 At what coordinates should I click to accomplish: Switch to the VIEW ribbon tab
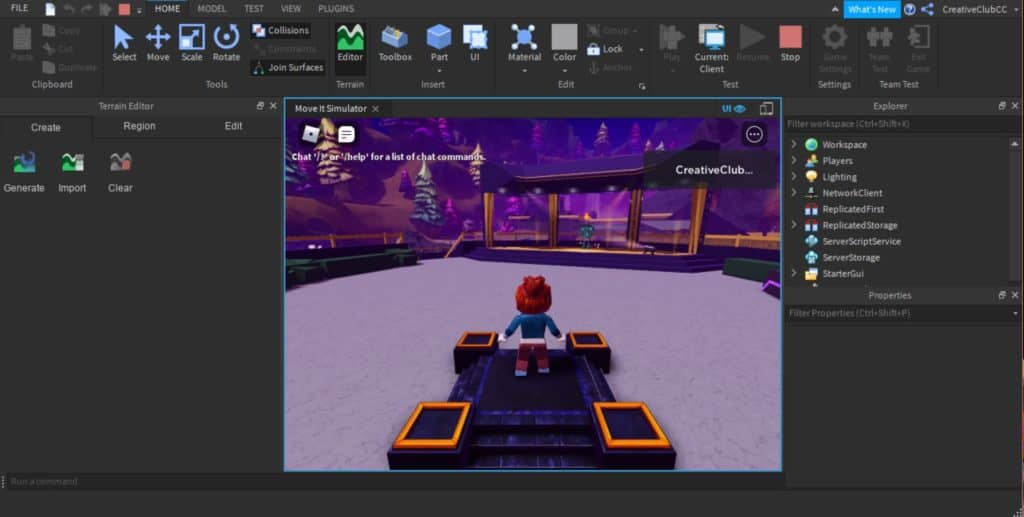[291, 9]
